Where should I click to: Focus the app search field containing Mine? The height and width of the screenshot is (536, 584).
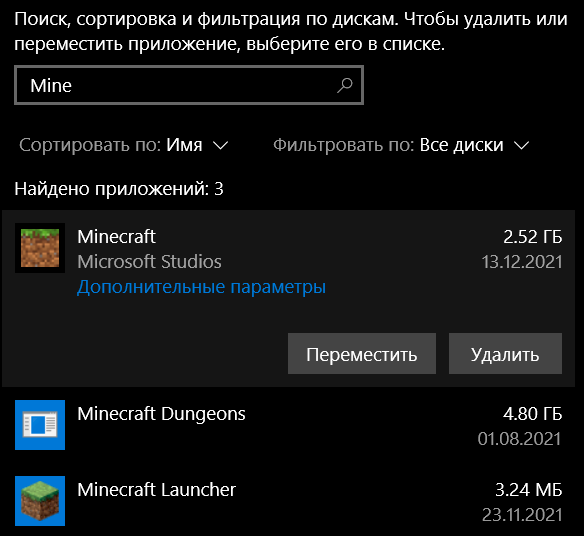click(189, 85)
